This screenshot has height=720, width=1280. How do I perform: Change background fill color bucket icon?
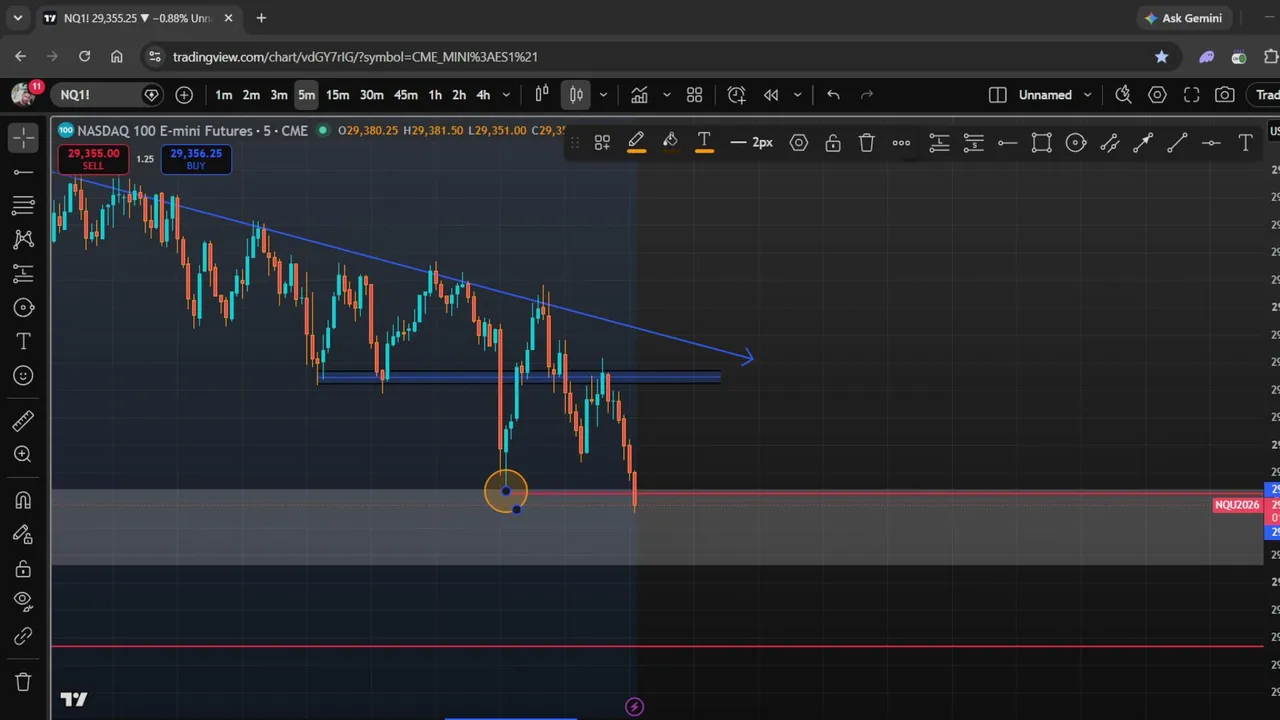[x=670, y=143]
